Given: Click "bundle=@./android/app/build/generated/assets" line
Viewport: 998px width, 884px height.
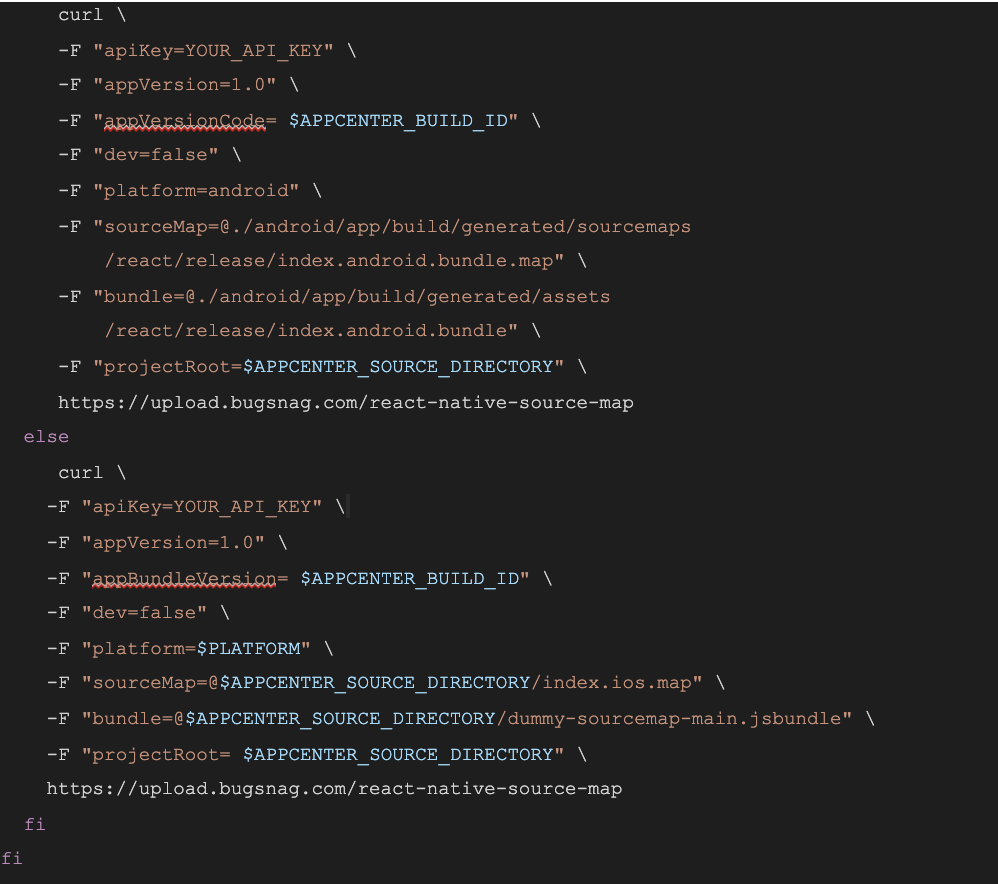Looking at the screenshot, I should (356, 297).
